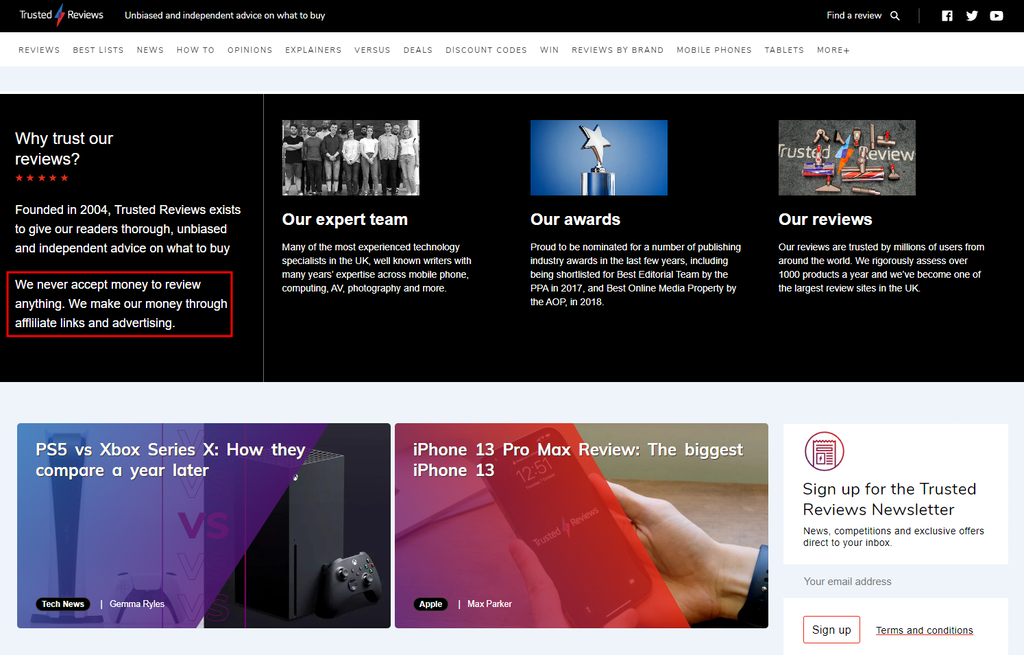Open the iPhone 13 Pro Max Review article

(x=578, y=460)
